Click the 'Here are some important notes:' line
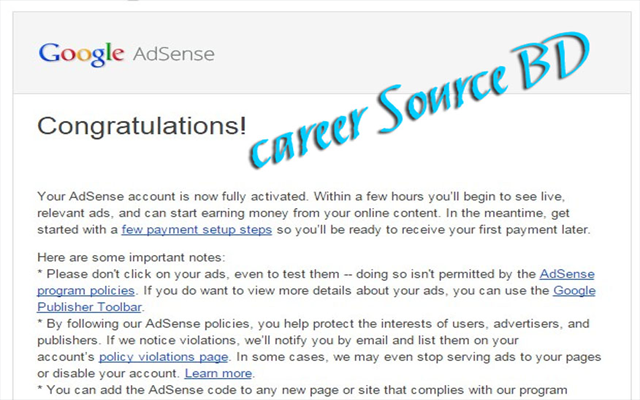This screenshot has width=640, height=400. [x=131, y=258]
